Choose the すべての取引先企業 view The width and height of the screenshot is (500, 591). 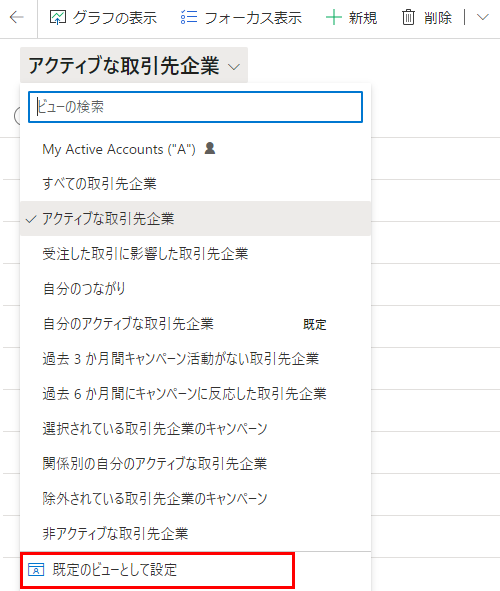[x=195, y=184]
